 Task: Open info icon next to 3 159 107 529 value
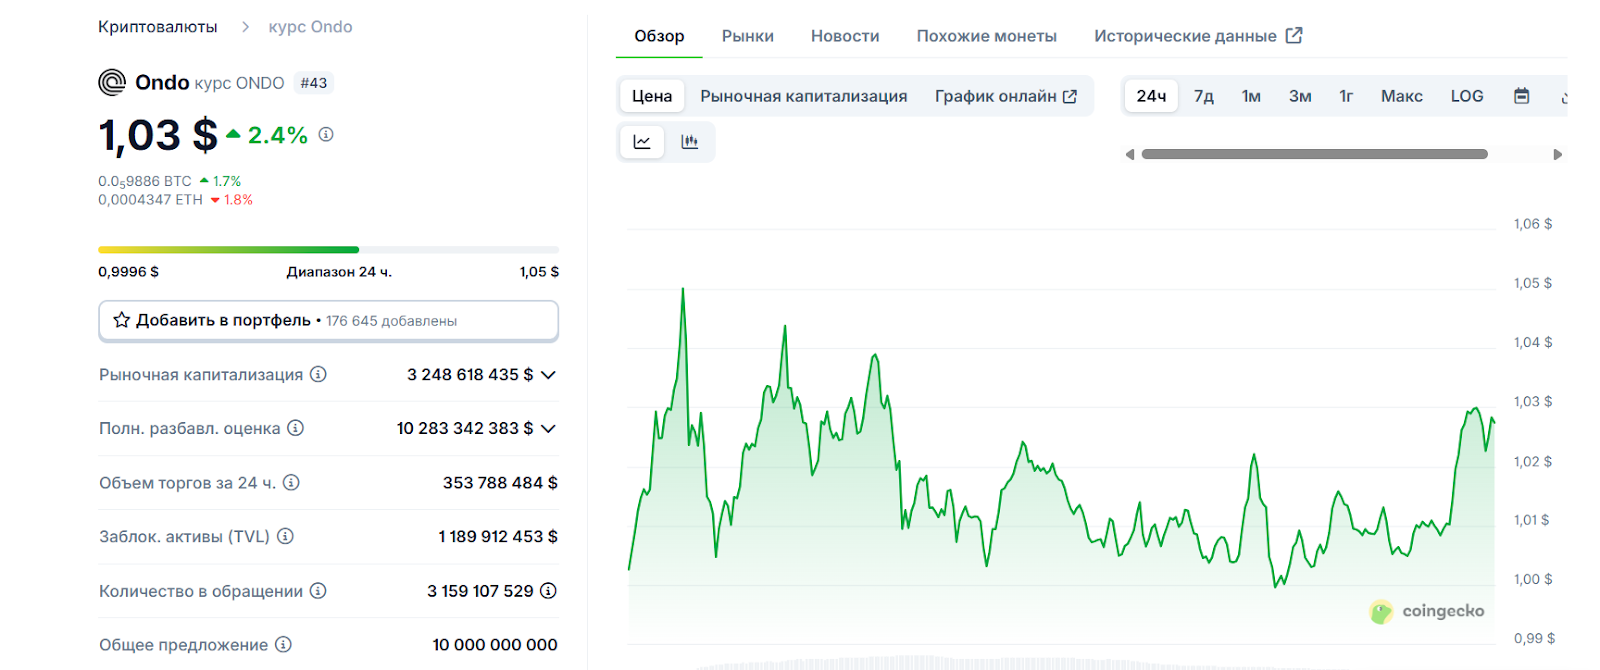point(548,591)
